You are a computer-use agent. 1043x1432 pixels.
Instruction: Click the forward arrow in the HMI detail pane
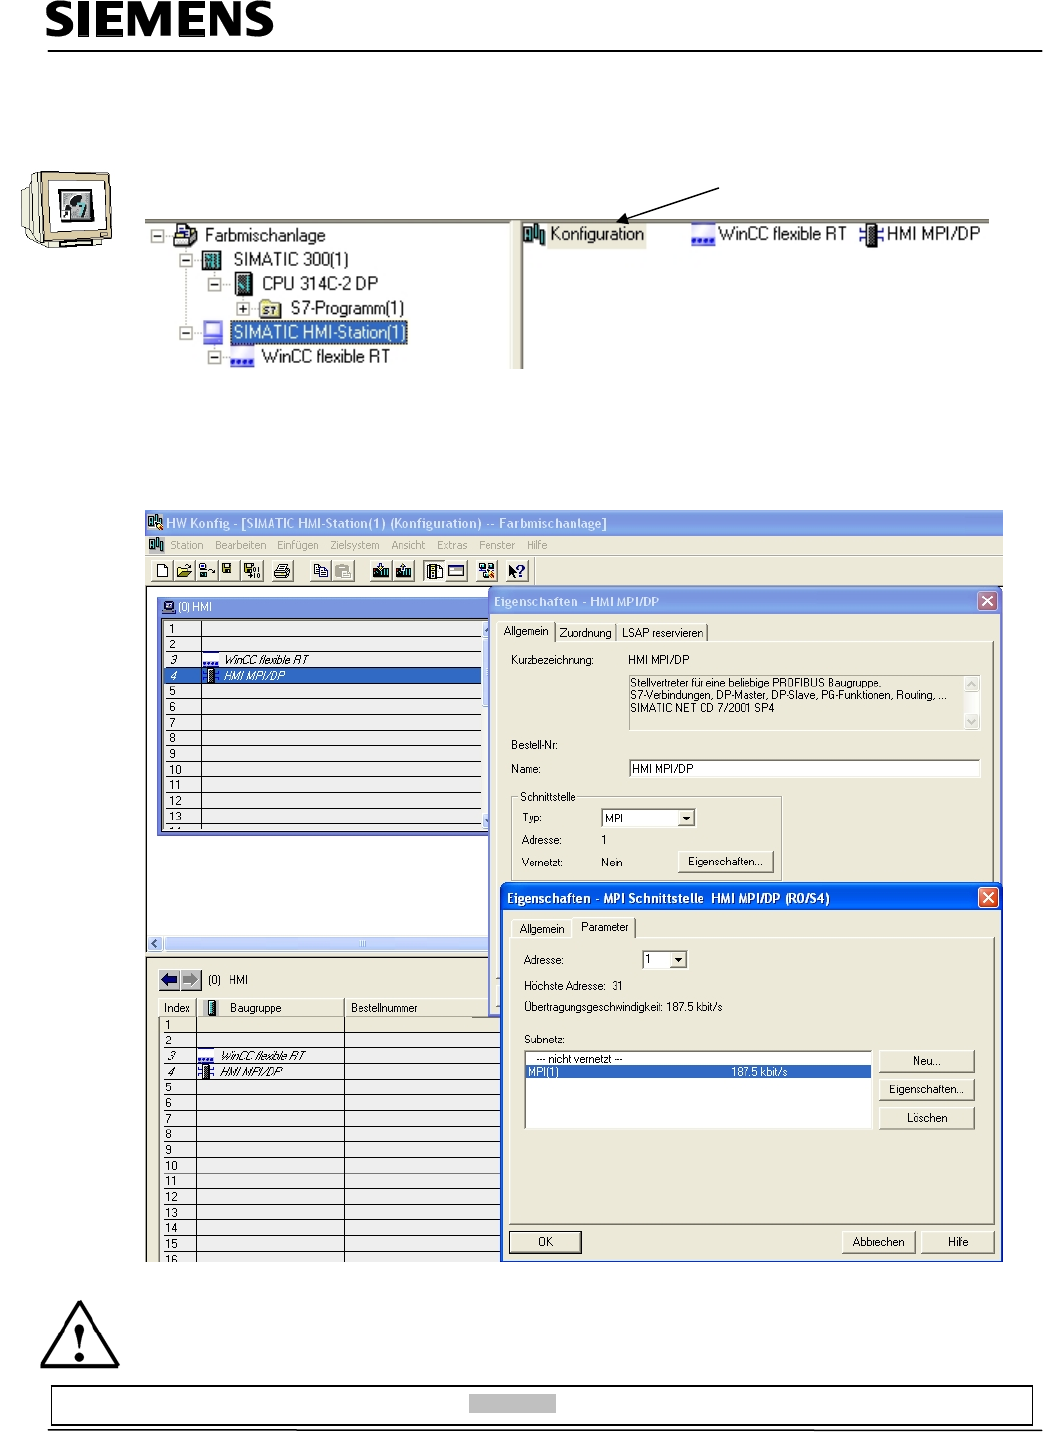click(x=190, y=980)
